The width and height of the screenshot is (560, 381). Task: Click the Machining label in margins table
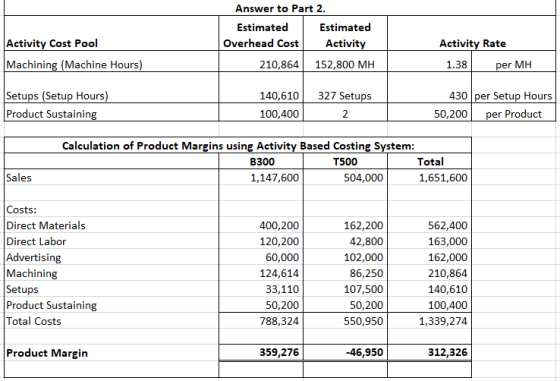click(111, 273)
